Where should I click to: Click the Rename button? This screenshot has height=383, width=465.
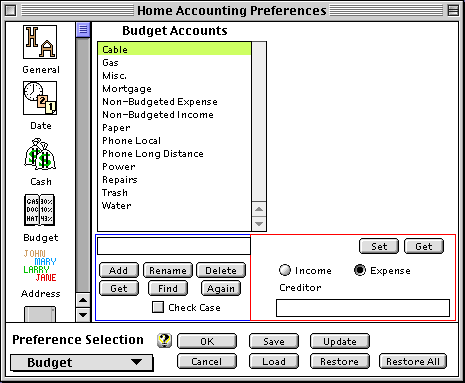pyautogui.click(x=168, y=270)
